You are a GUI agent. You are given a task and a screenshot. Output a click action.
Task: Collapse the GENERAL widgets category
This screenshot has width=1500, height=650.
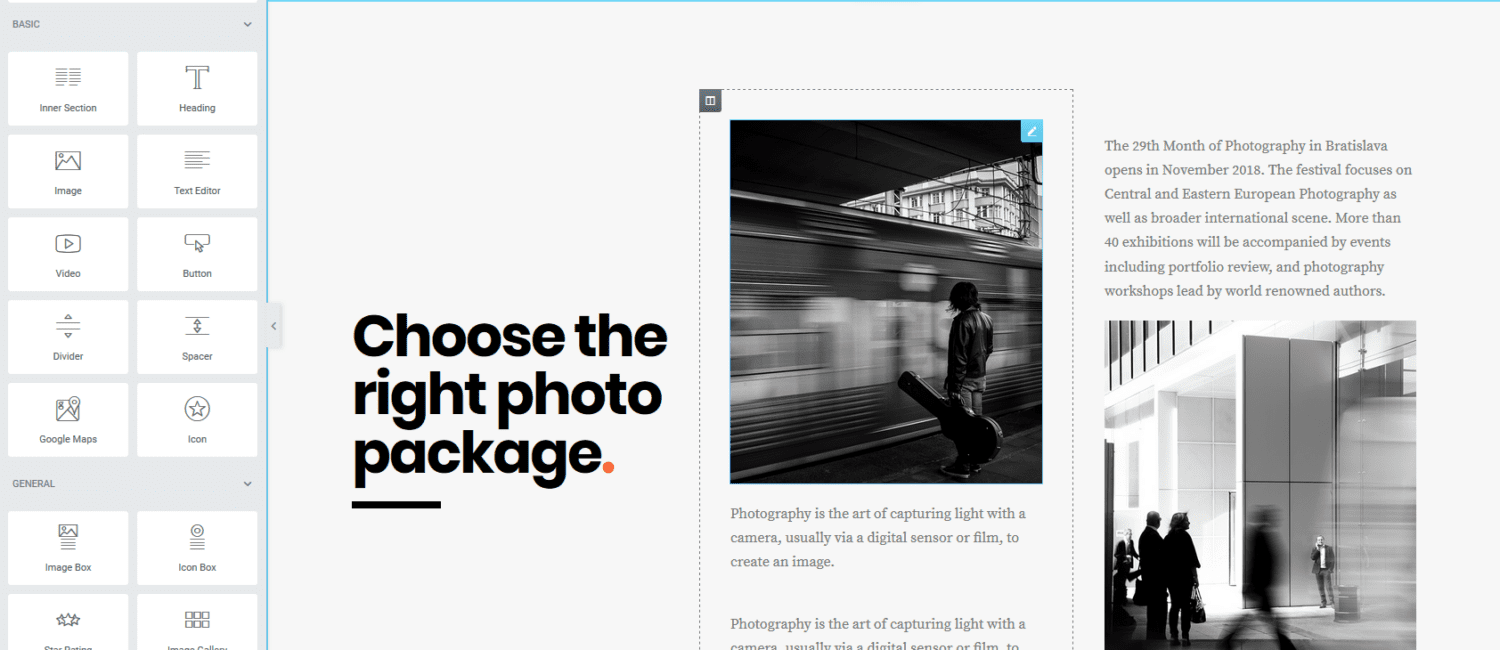(248, 484)
